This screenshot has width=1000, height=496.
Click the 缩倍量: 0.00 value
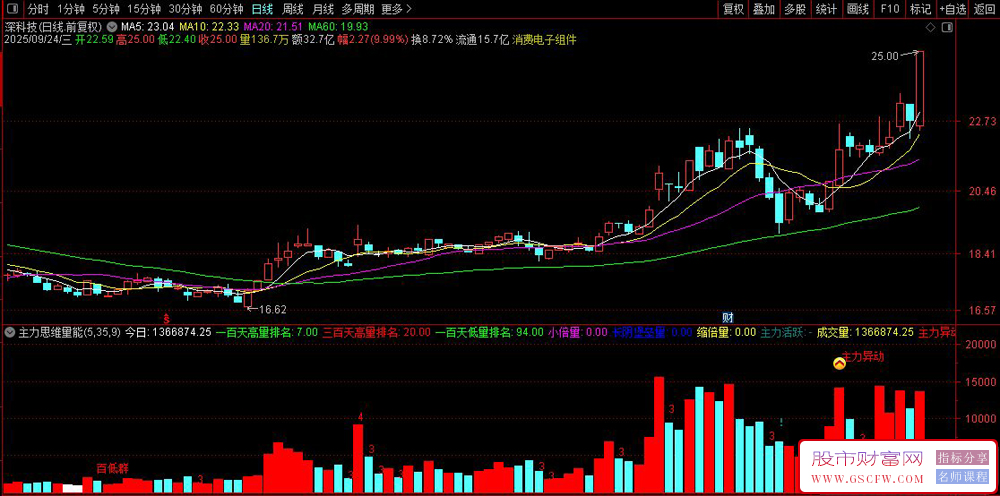(724, 332)
